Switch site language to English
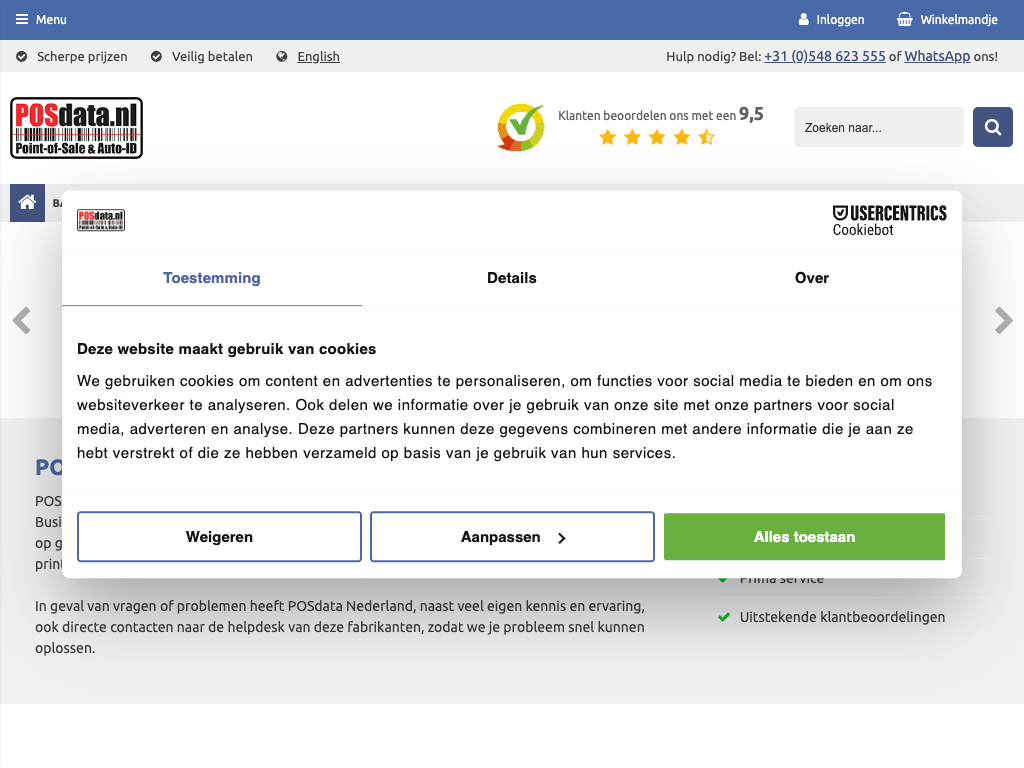Screen dimensions: 1024x768 [x=318, y=57]
